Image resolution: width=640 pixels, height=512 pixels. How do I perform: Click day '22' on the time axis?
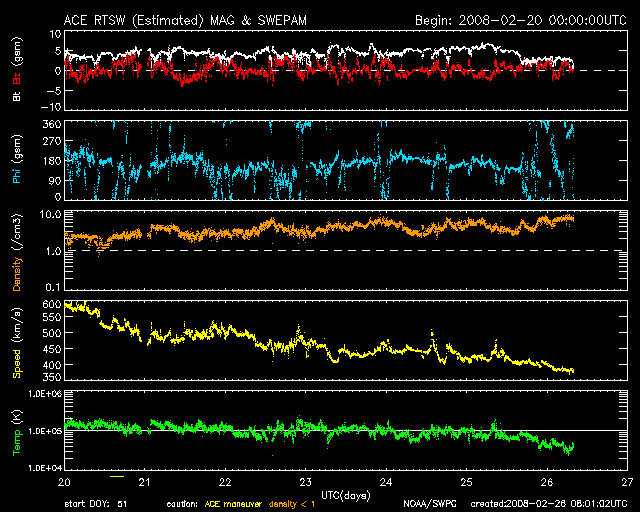225,482
